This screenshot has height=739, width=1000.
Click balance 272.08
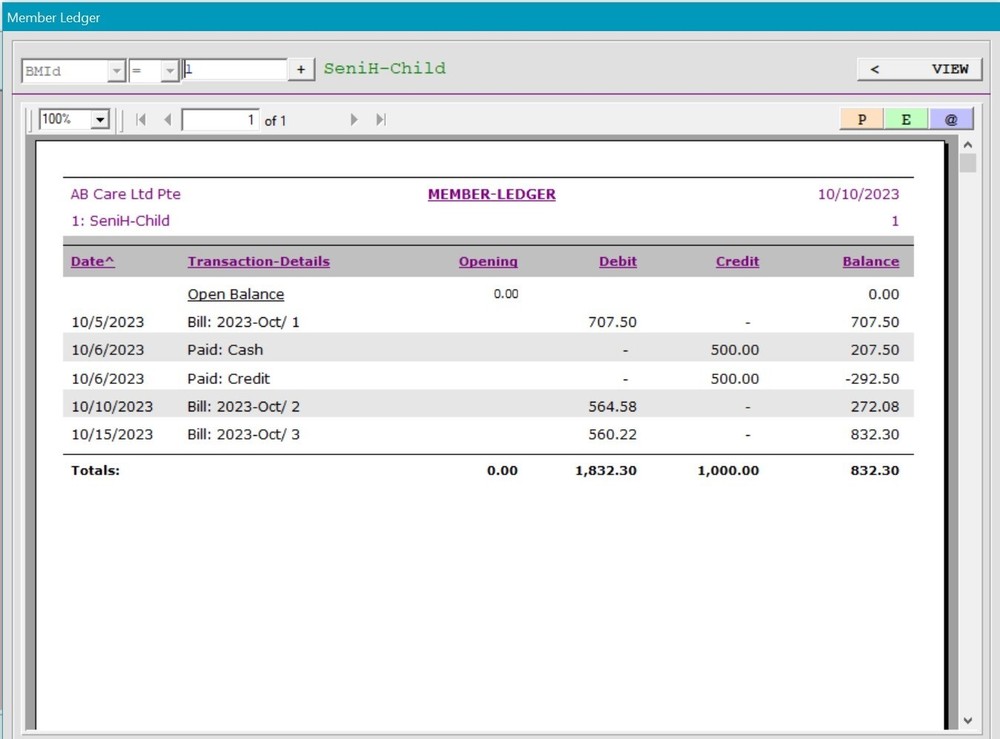coord(875,407)
